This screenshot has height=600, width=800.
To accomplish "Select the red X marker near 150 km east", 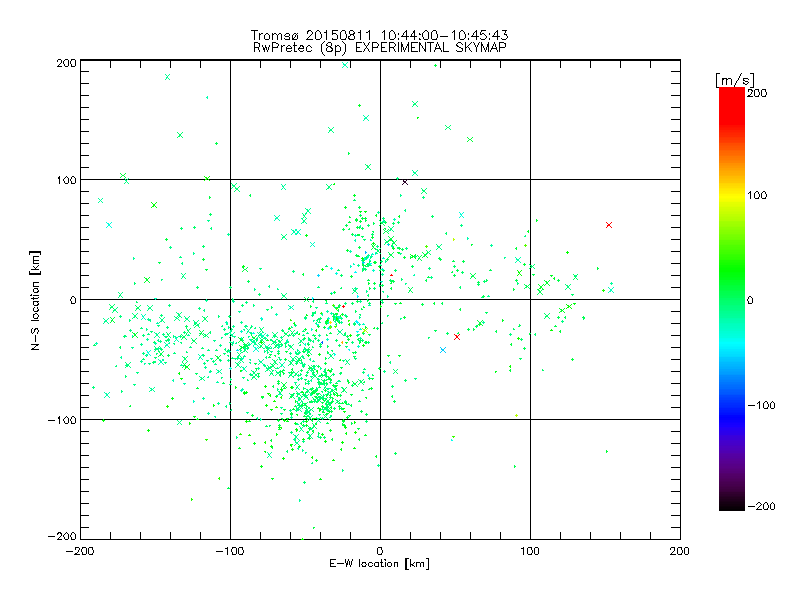I will 609,225.
